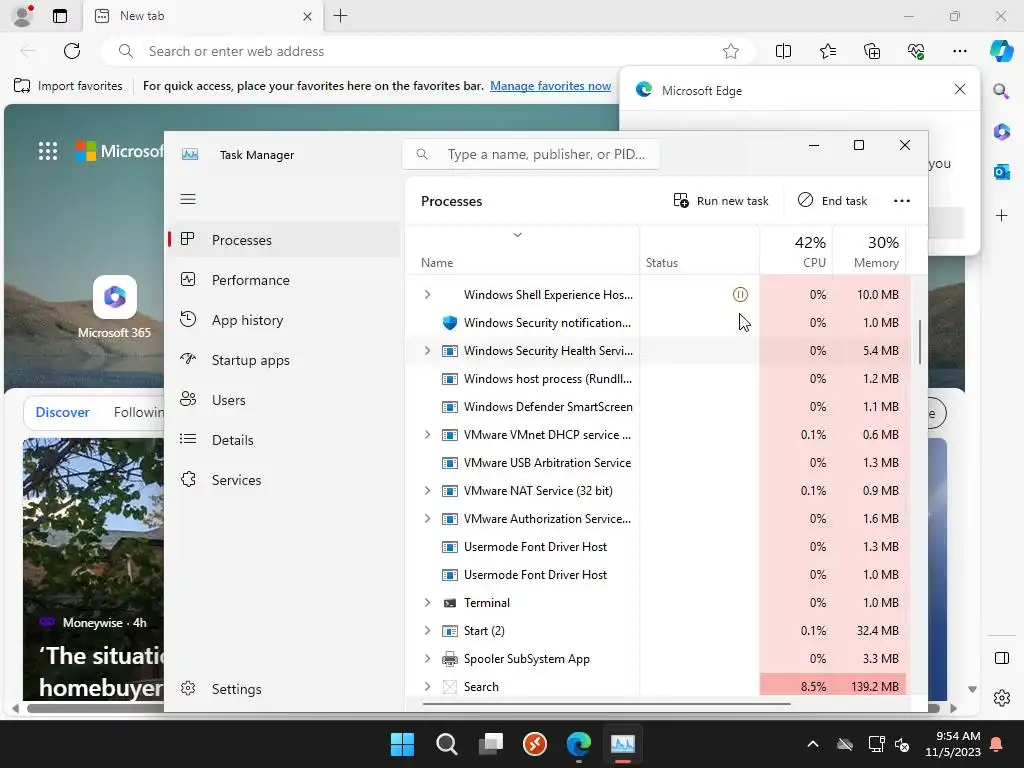1024x768 pixels.
Task: Refresh the Edge page
Action: [x=72, y=51]
